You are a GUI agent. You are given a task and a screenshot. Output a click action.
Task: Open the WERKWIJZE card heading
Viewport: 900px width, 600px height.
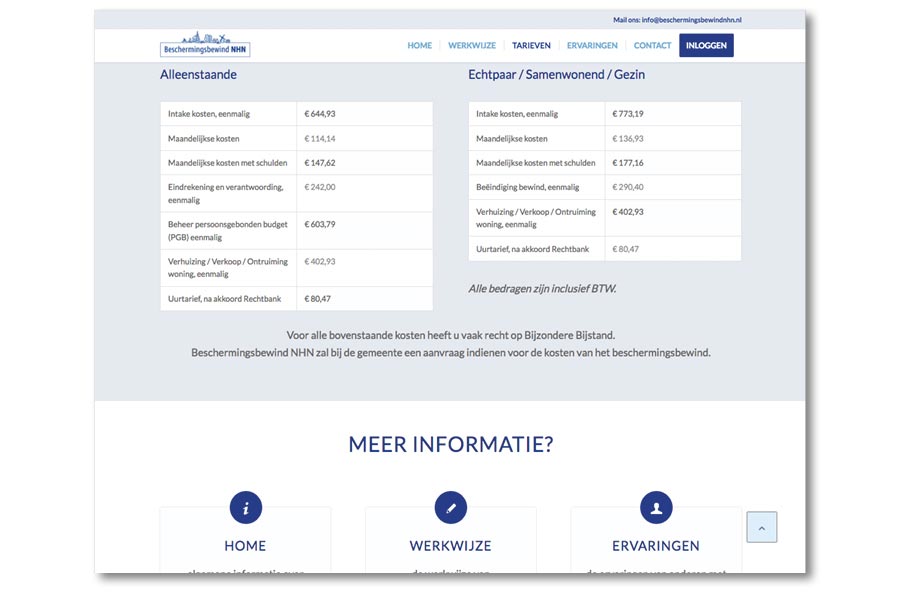tap(450, 546)
